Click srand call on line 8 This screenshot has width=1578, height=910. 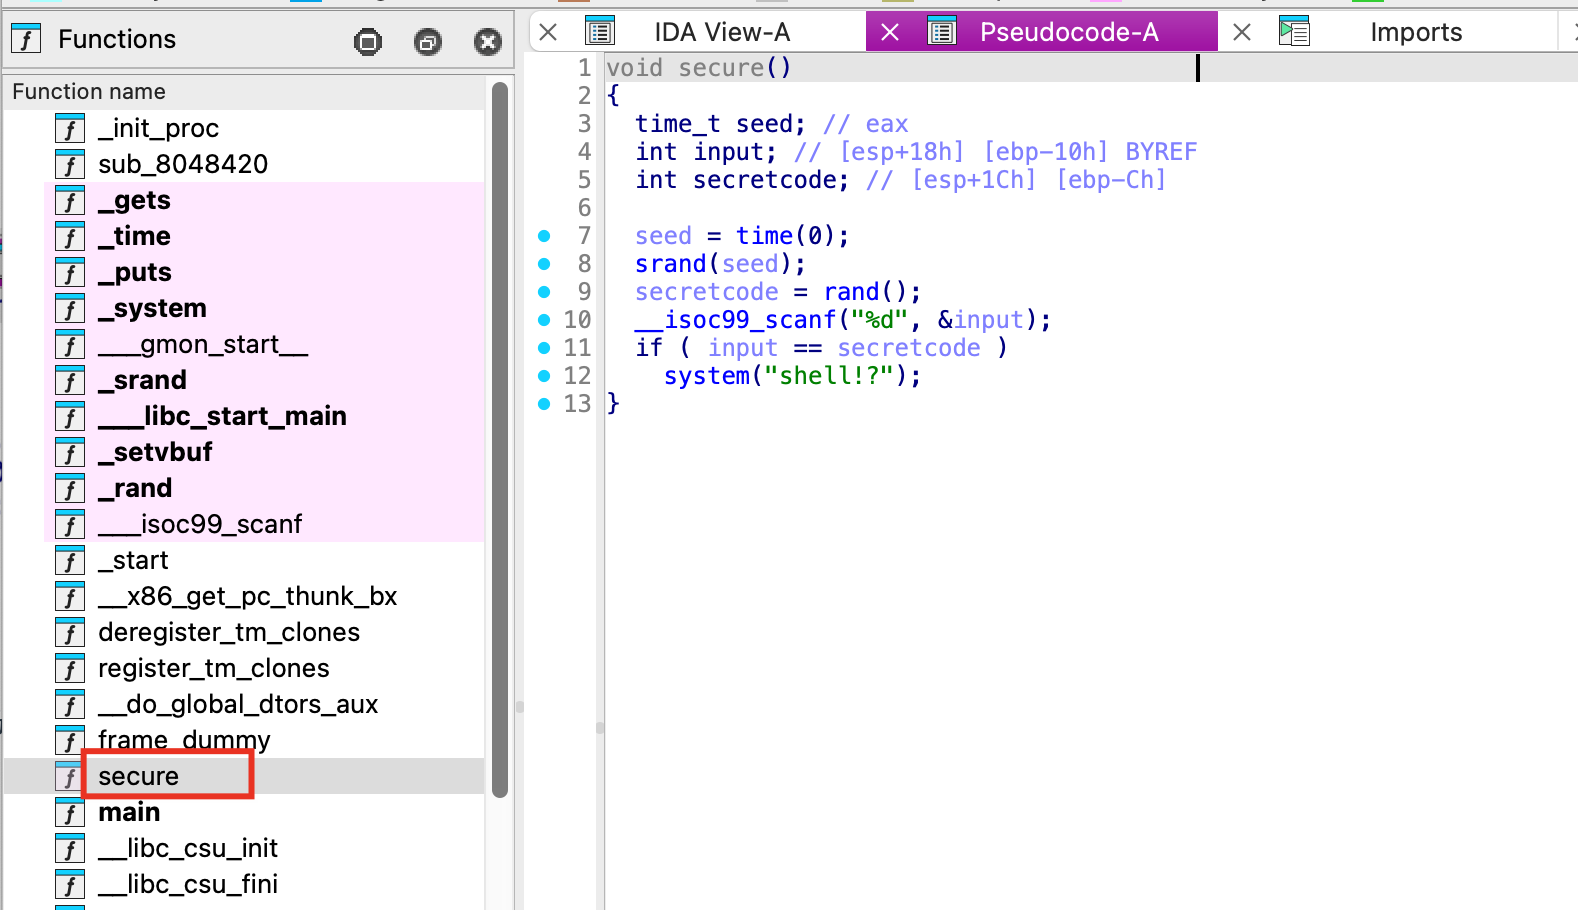click(x=671, y=264)
